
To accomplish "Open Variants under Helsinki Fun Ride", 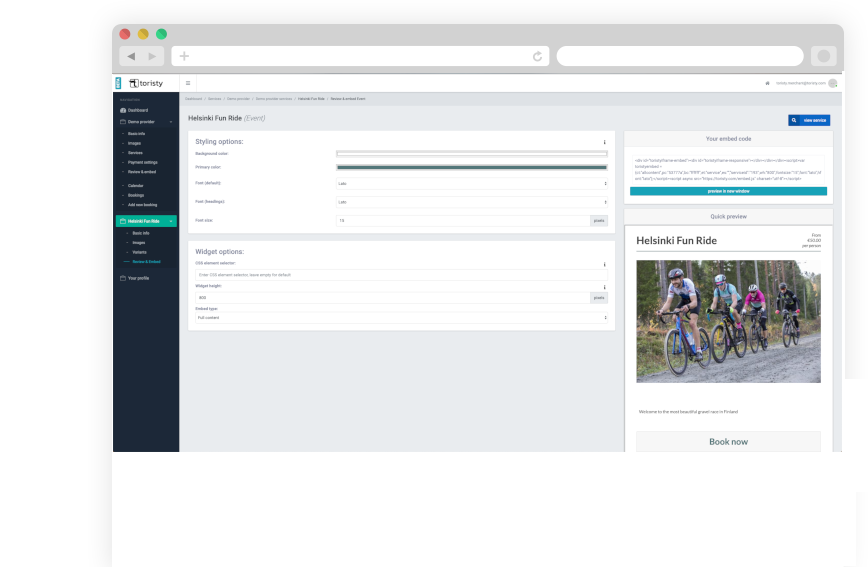I will tap(140, 252).
